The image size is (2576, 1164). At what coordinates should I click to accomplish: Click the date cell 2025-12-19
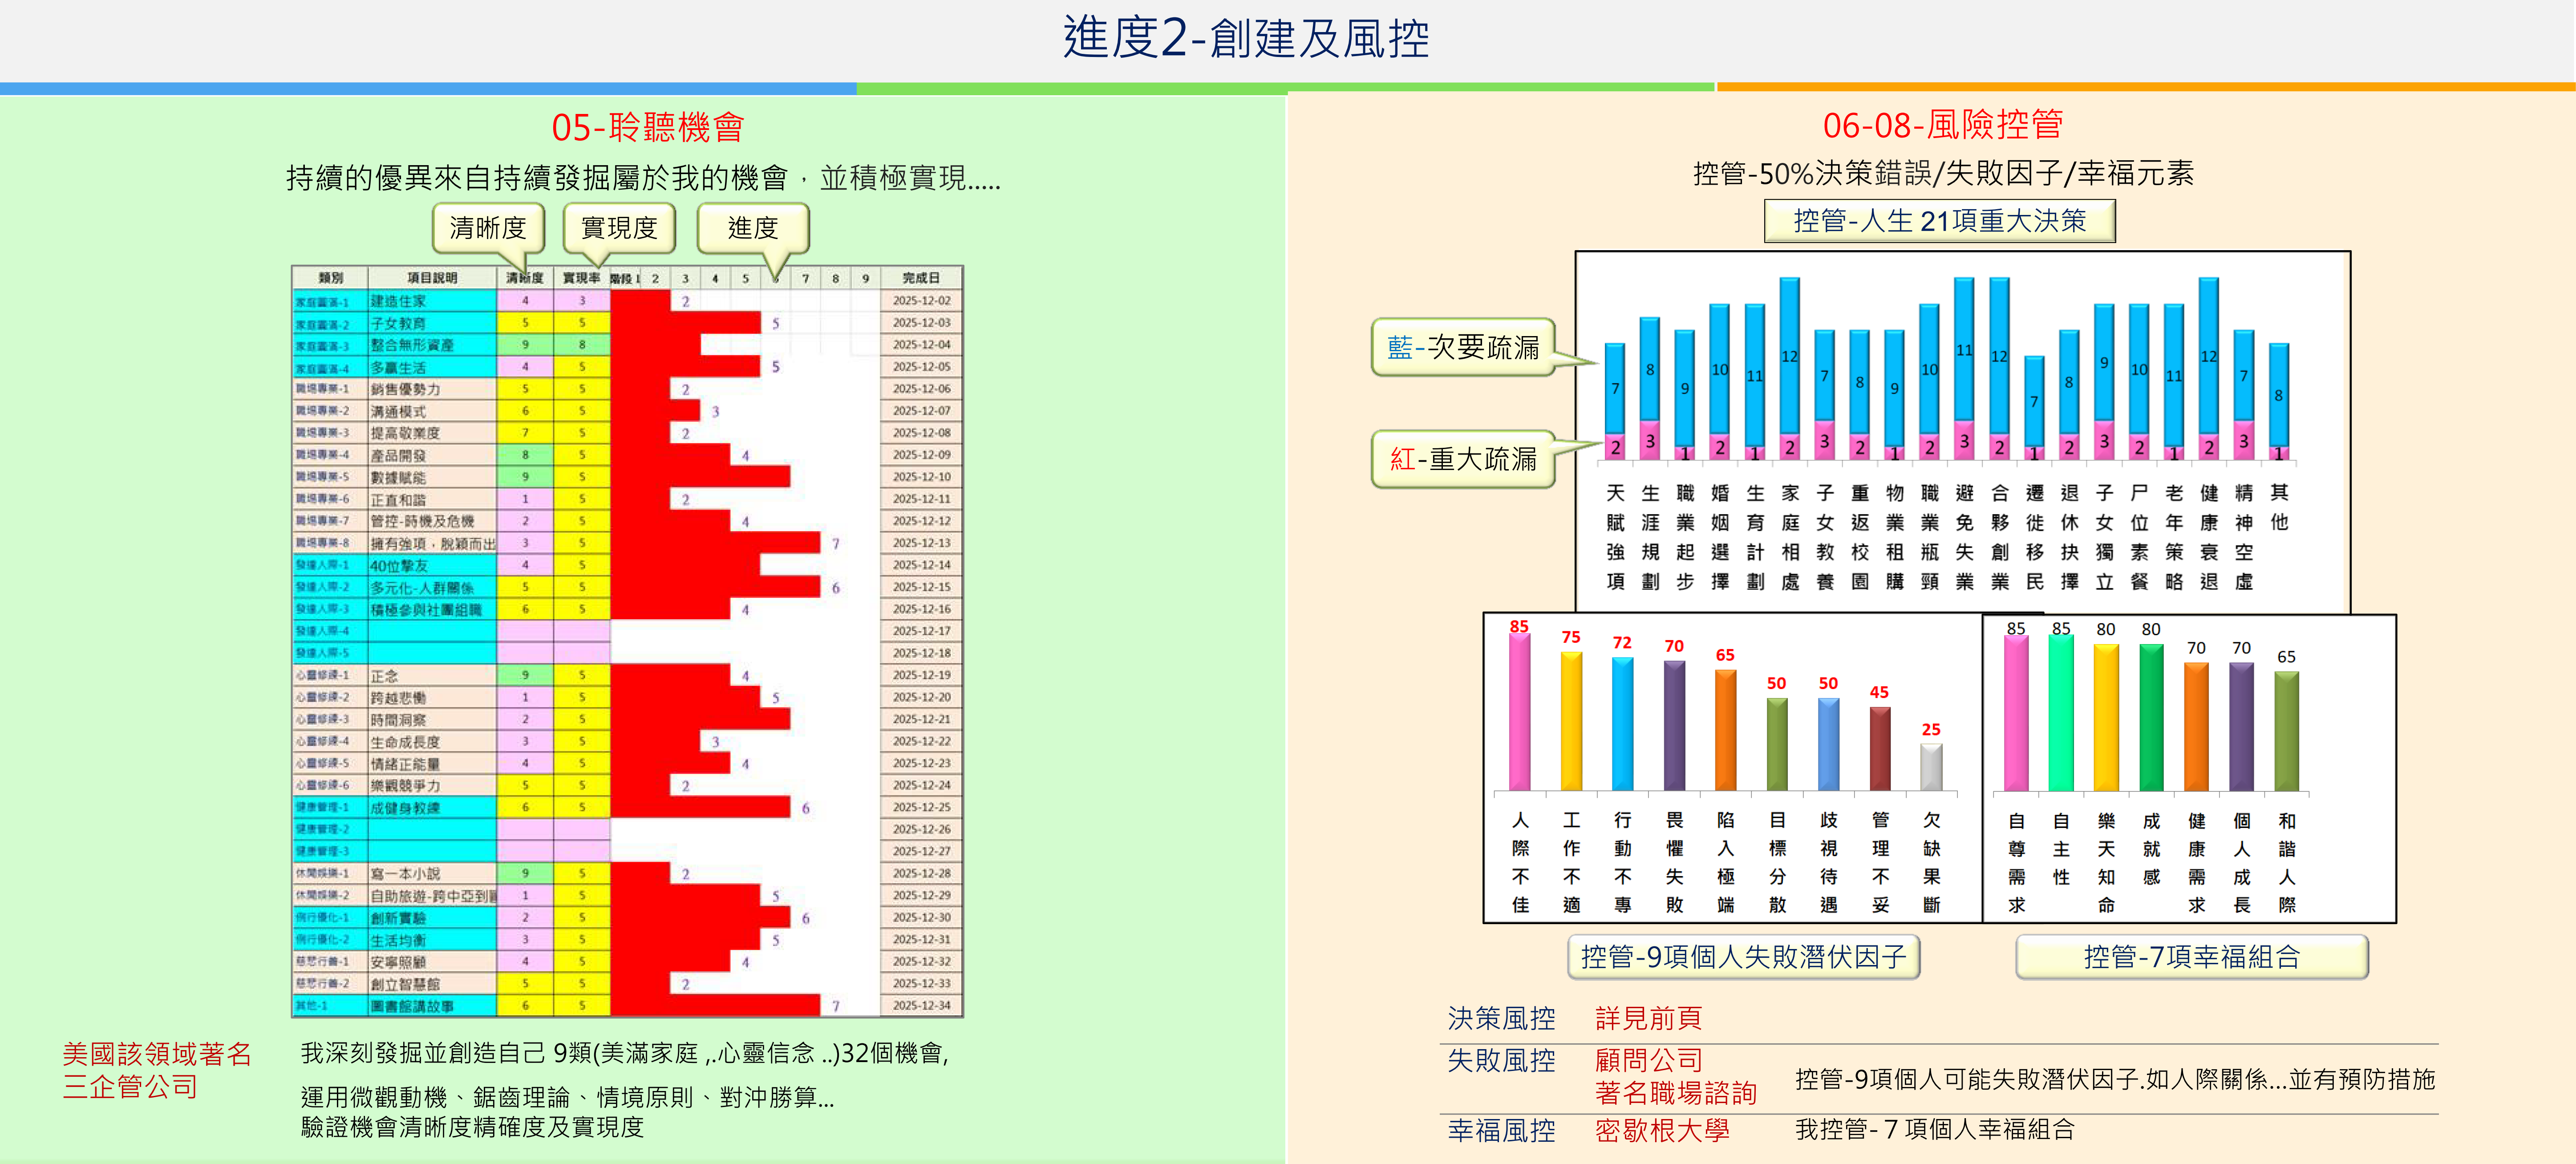click(x=921, y=675)
